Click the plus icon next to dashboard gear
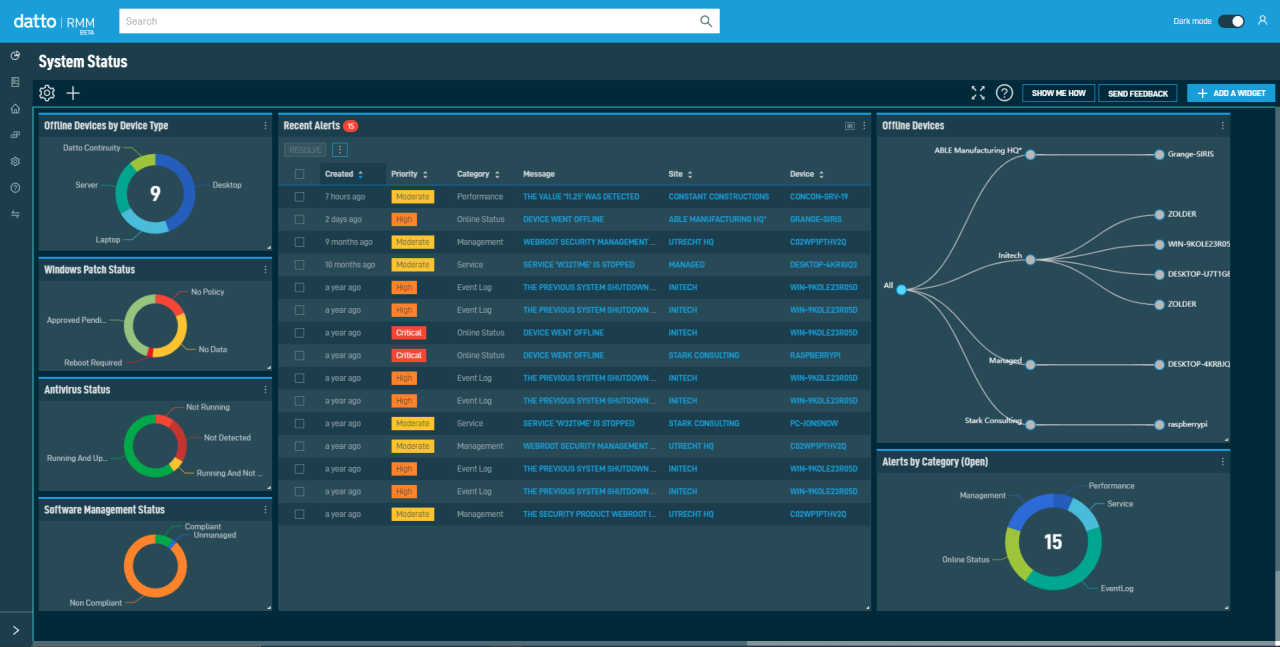Screen dimensions: 1280x647 [73, 93]
